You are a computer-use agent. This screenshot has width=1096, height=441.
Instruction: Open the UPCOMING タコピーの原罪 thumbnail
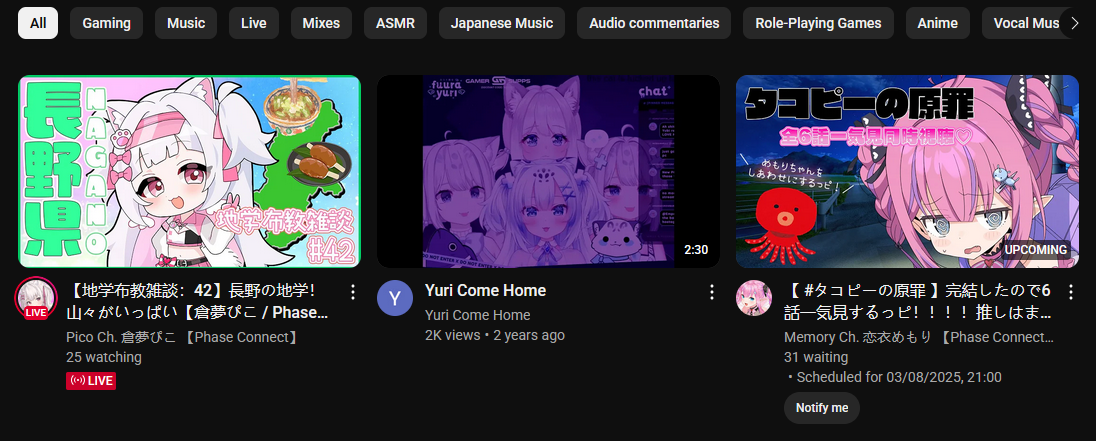pos(907,171)
